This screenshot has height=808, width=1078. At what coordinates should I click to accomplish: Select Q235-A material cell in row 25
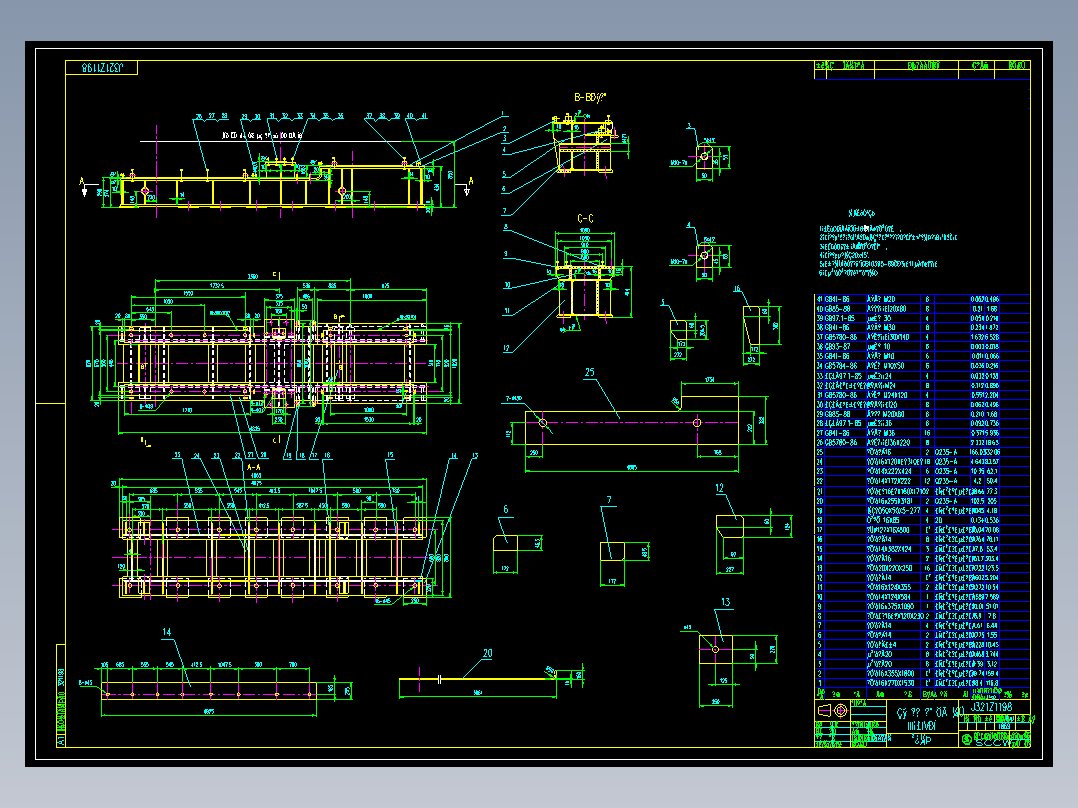click(946, 452)
